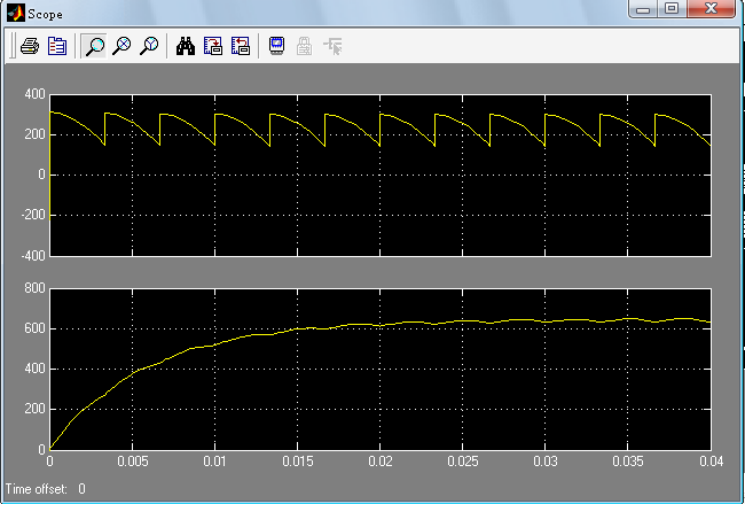Click the 0.005 time axis label
Viewport: 745px width, 505px height.
point(133,461)
